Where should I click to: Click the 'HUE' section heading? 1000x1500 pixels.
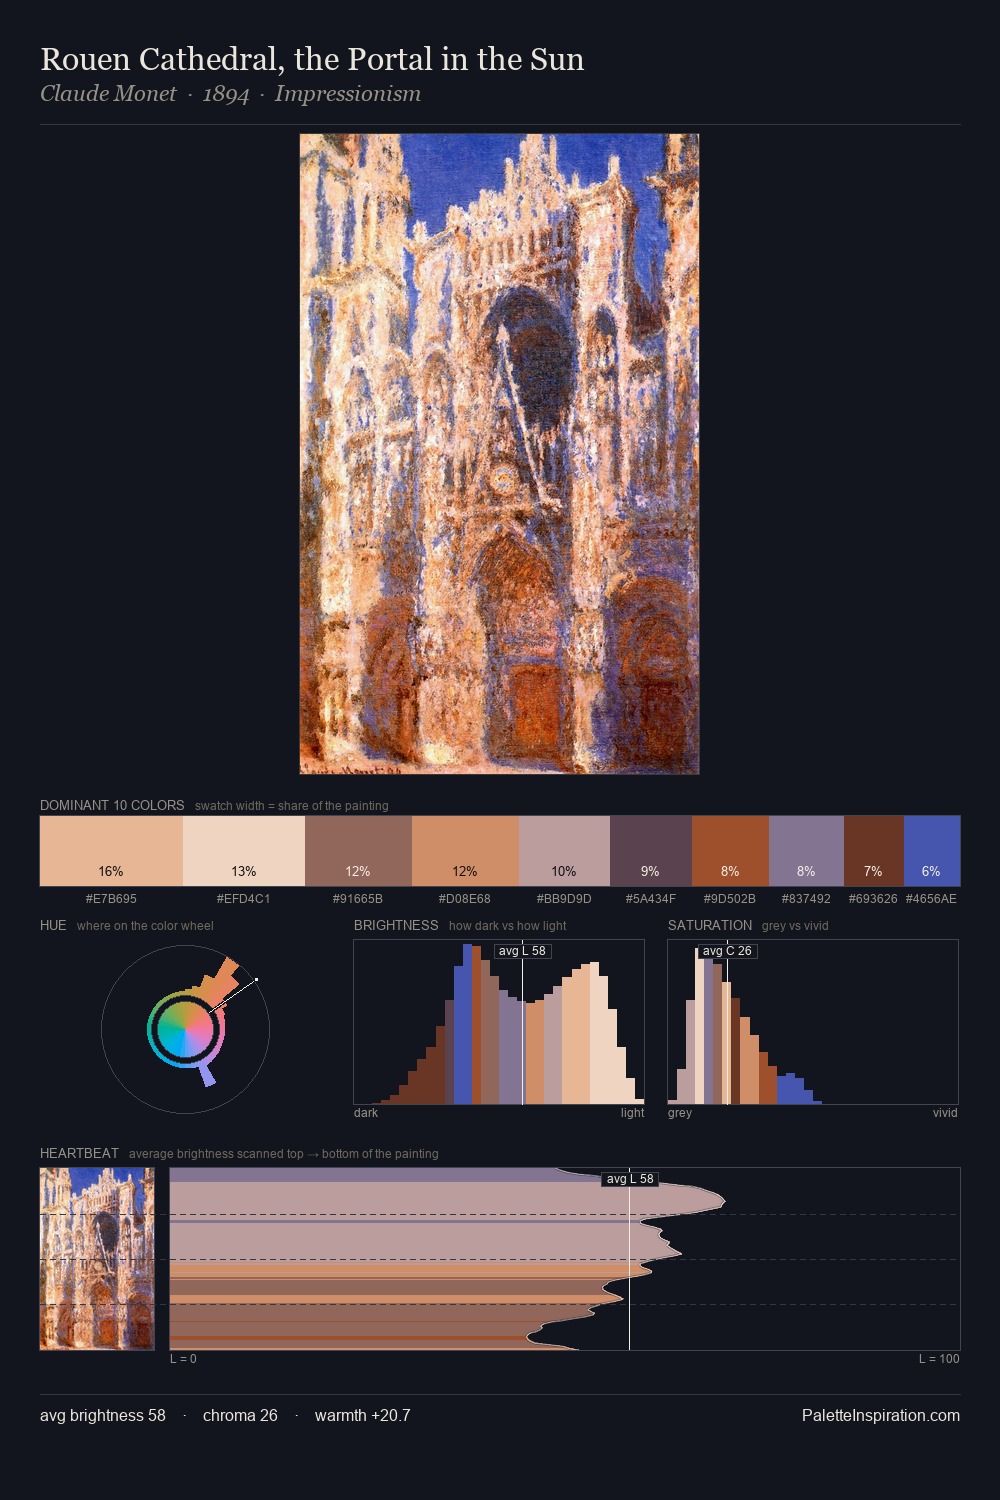point(53,925)
